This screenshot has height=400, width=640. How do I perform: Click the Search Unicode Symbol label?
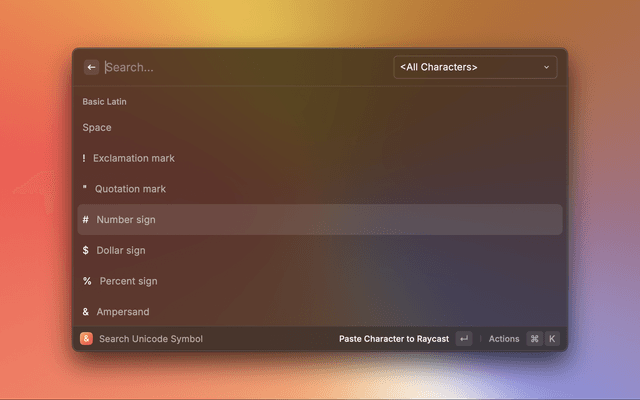coord(151,339)
